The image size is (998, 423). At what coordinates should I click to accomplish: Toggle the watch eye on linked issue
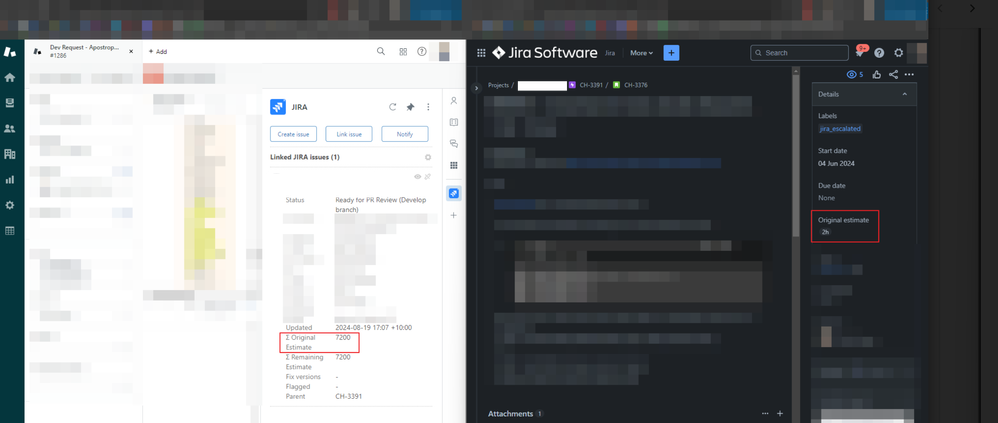pos(418,176)
